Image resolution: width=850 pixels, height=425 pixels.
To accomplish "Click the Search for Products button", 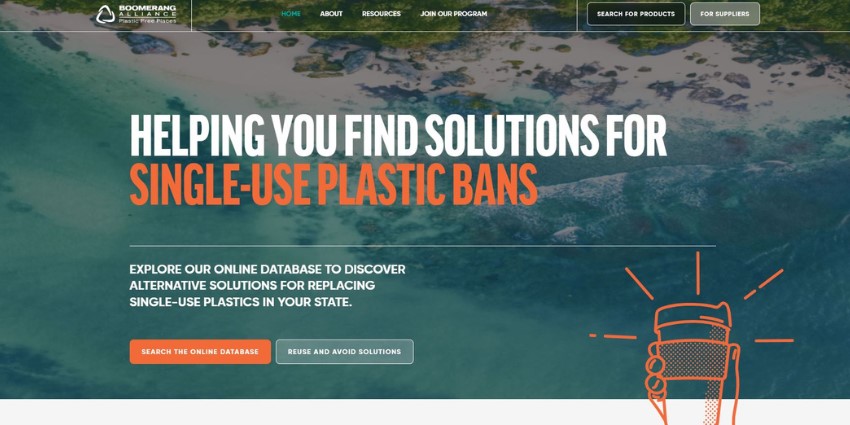I will (636, 14).
